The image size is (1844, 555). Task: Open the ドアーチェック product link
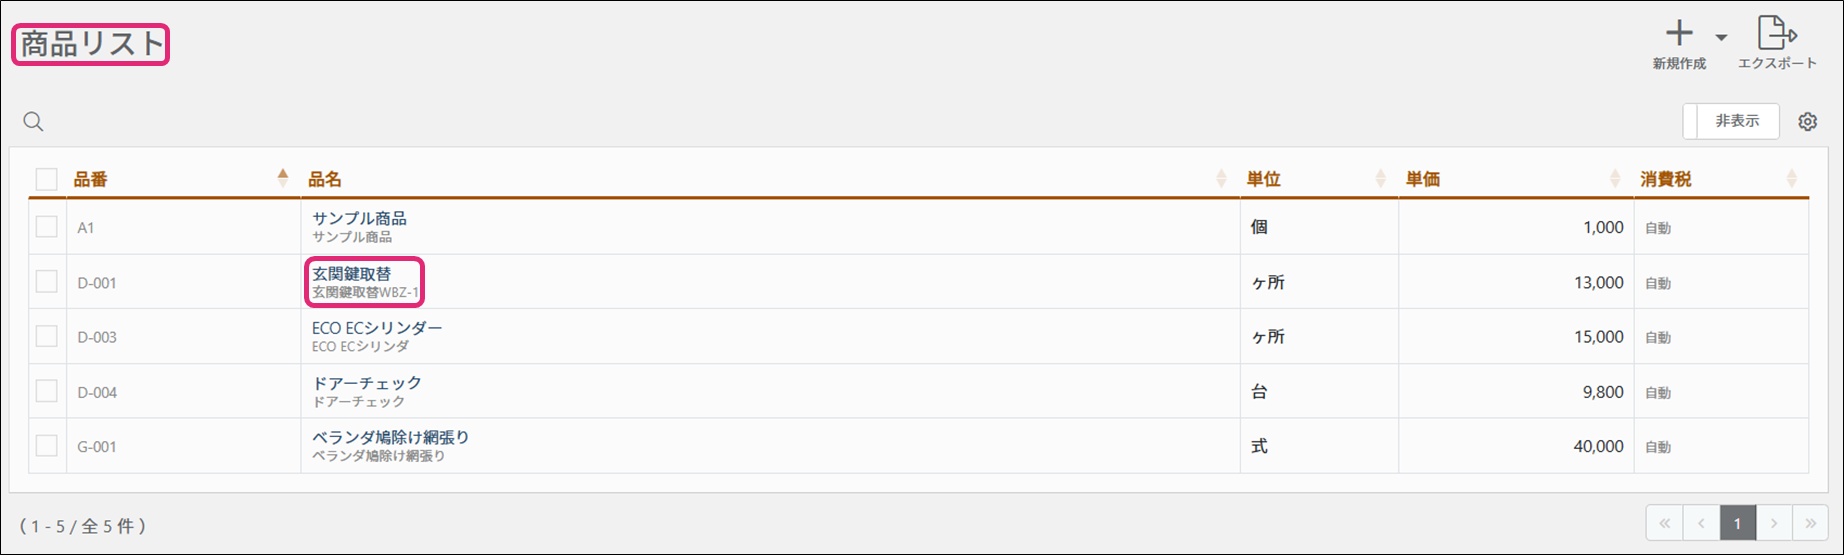coord(367,382)
